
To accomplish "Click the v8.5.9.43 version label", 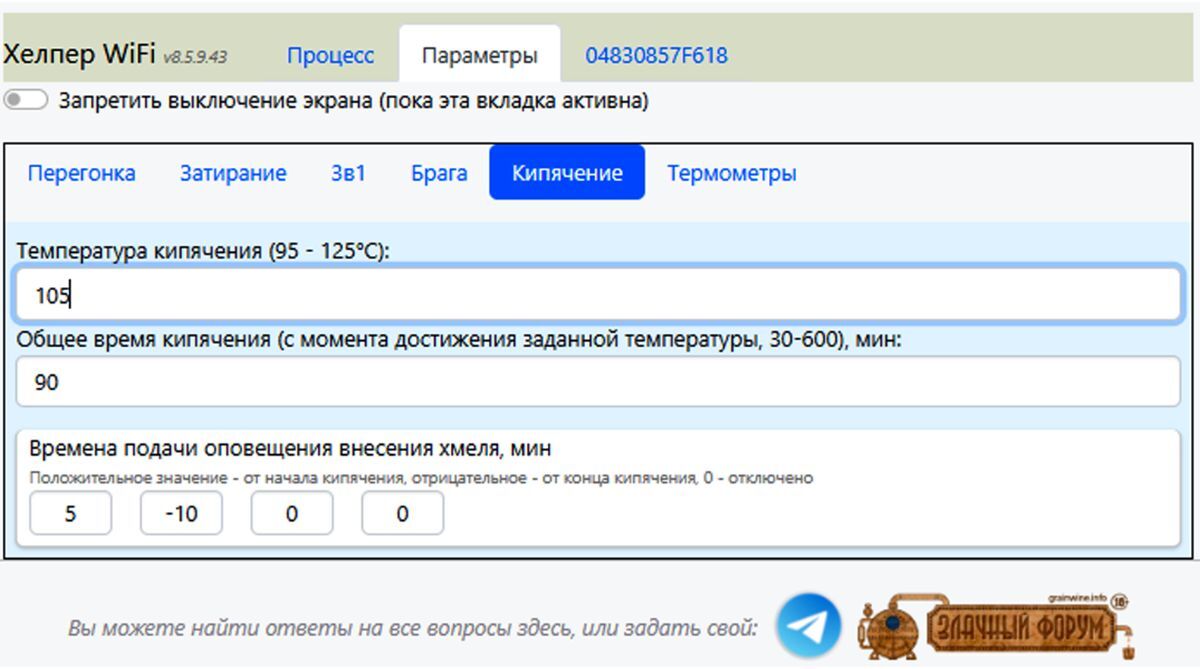I will click(x=195, y=57).
